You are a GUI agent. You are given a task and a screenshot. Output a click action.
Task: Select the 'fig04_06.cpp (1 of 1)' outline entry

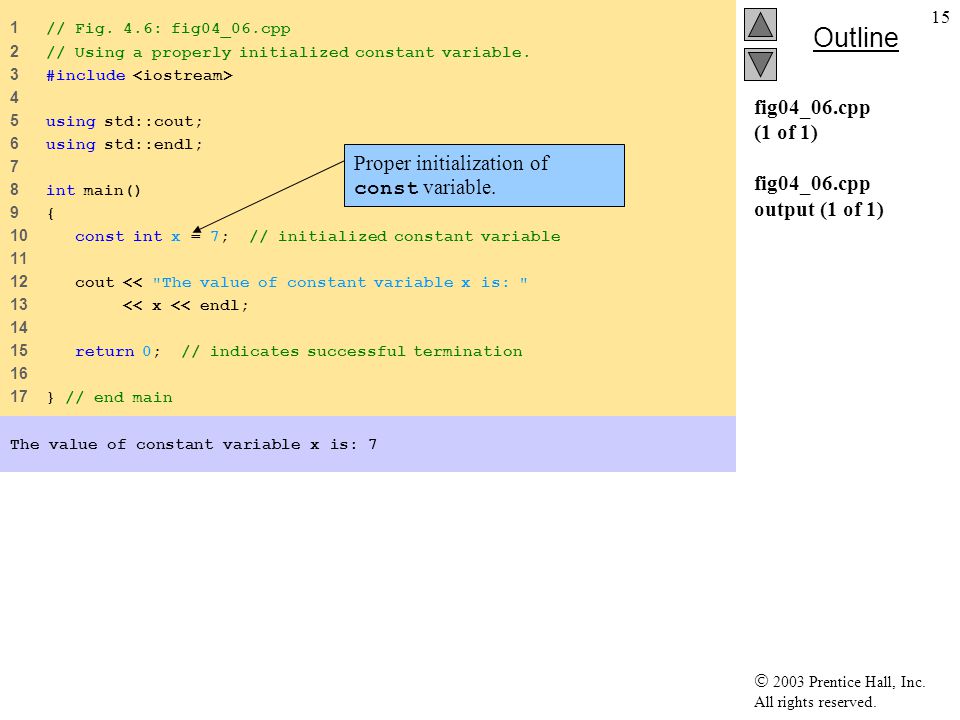[812, 119]
